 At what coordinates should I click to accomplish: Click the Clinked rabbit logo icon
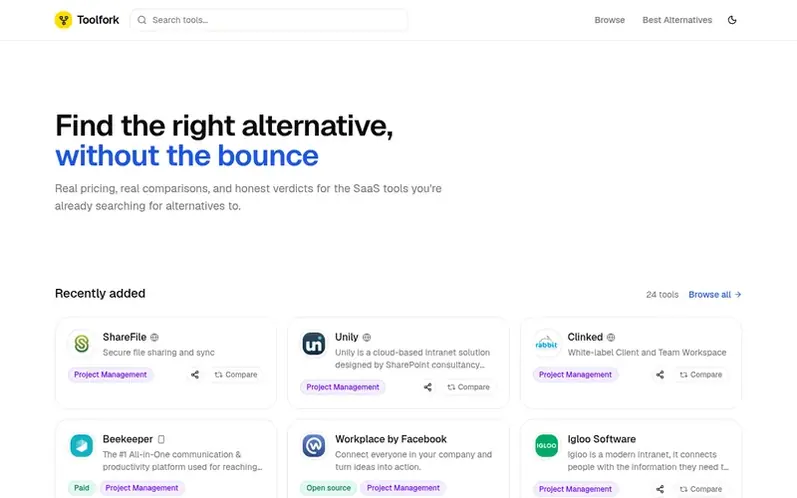pyautogui.click(x=546, y=344)
